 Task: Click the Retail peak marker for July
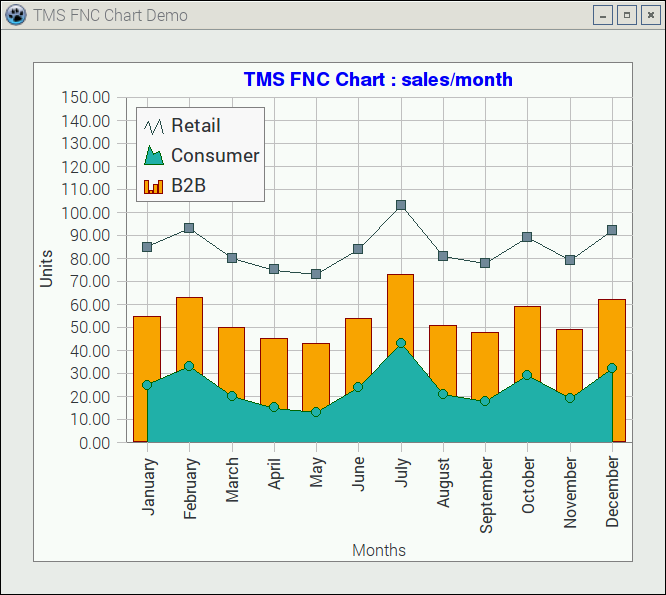(x=401, y=205)
